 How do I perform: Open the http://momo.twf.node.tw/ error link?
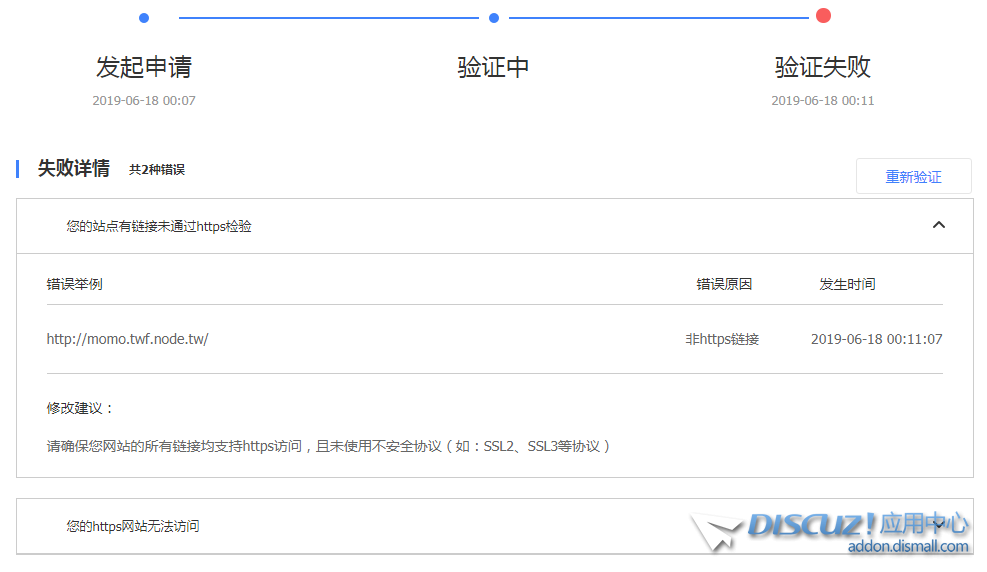127,339
